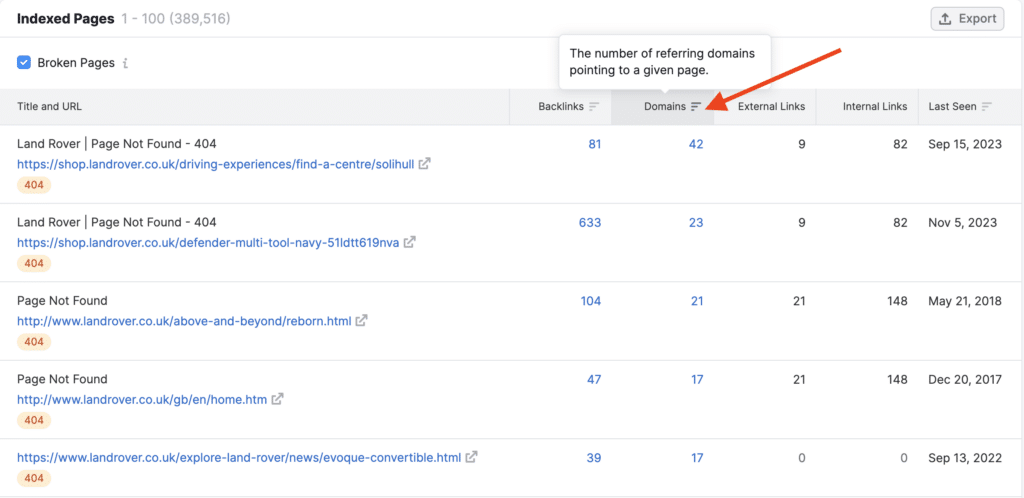Viewport: 1024px width, 498px height.
Task: Click the Page Not Found title above home.htm
Action: pos(62,379)
